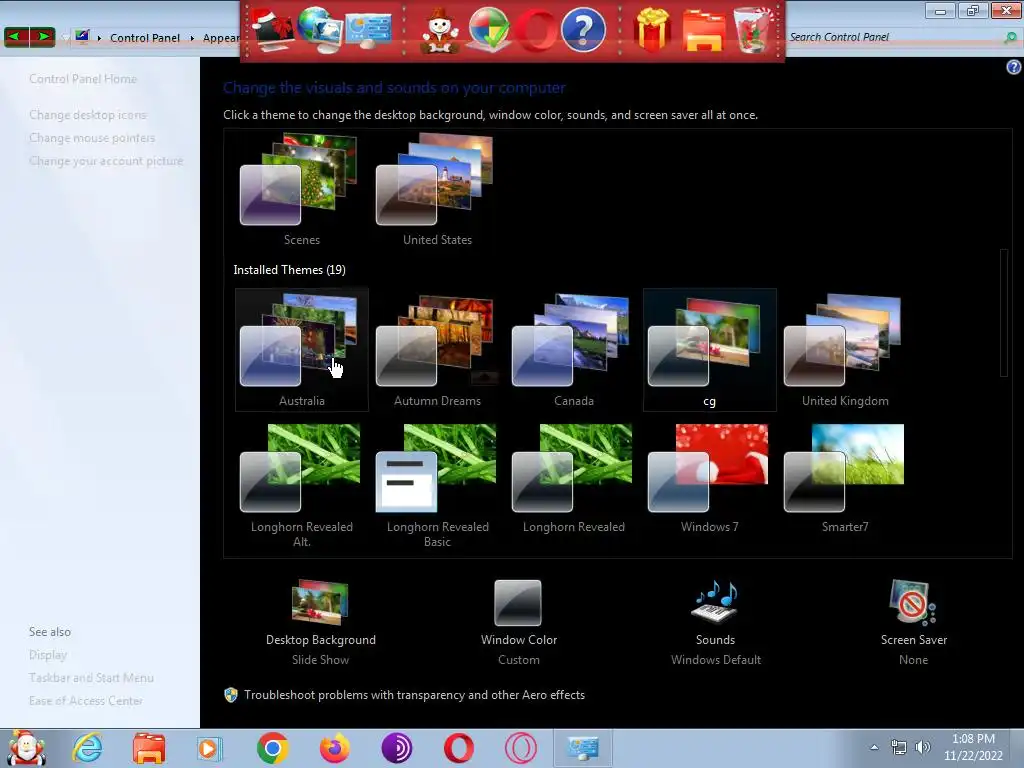This screenshot has height=768, width=1024.
Task: Open Change desktop icons link
Action: click(x=88, y=115)
